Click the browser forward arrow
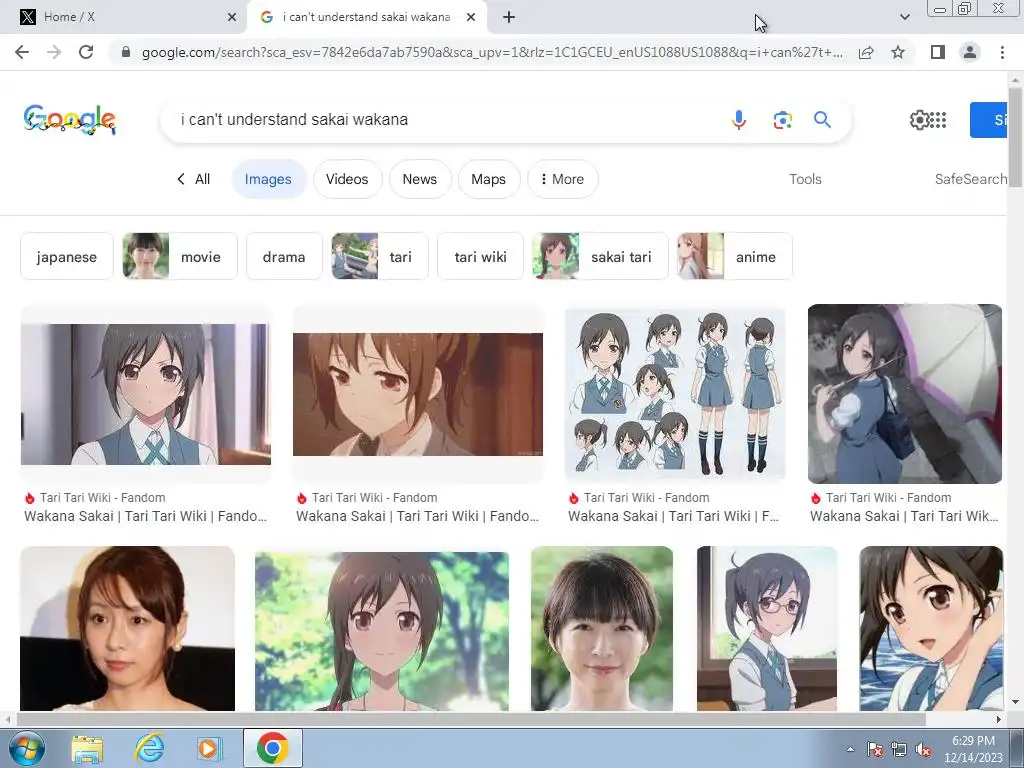Screen dimensions: 1024x768 tap(54, 52)
